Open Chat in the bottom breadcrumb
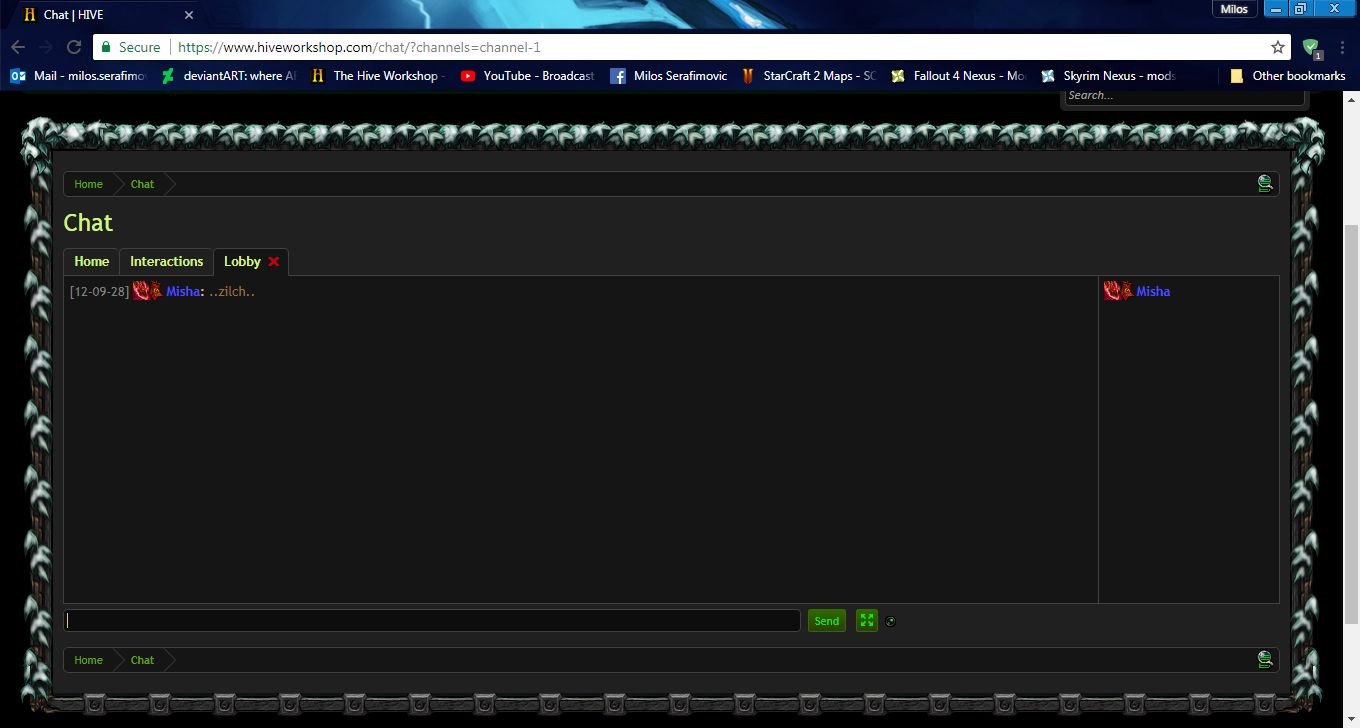Image resolution: width=1360 pixels, height=728 pixels. (x=142, y=660)
